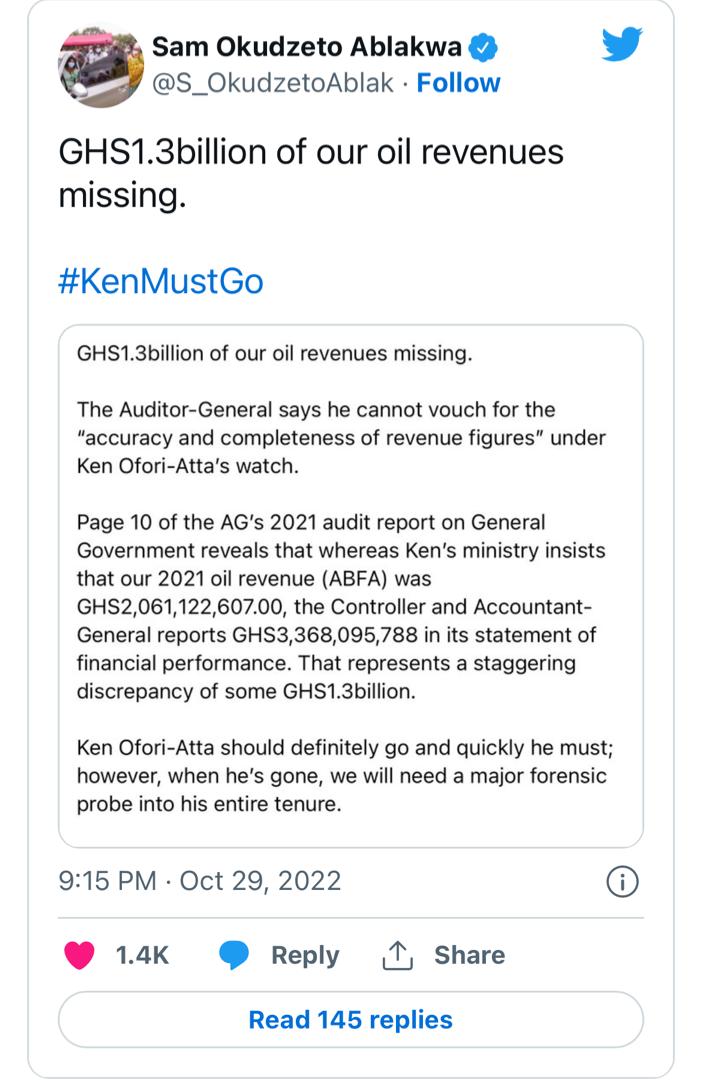The height and width of the screenshot is (1080, 702).
Task: Click the quoted text card inside the tweet
Action: (351, 580)
